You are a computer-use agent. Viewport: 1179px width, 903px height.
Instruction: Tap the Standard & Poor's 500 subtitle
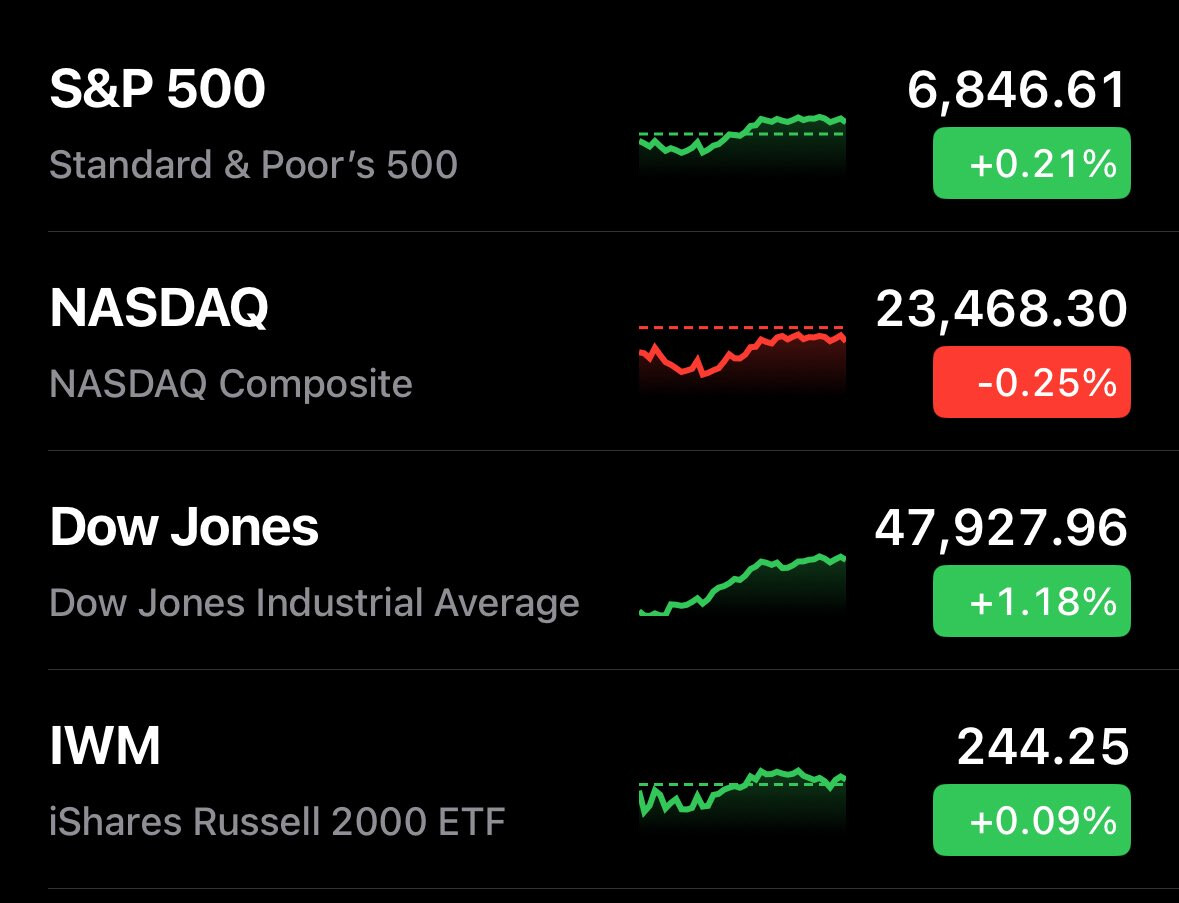pos(253,164)
